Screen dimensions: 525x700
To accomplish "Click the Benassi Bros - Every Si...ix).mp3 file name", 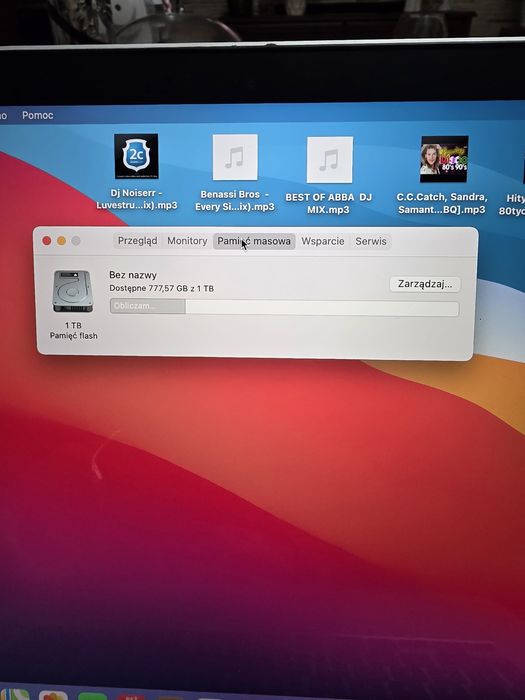I will click(235, 200).
